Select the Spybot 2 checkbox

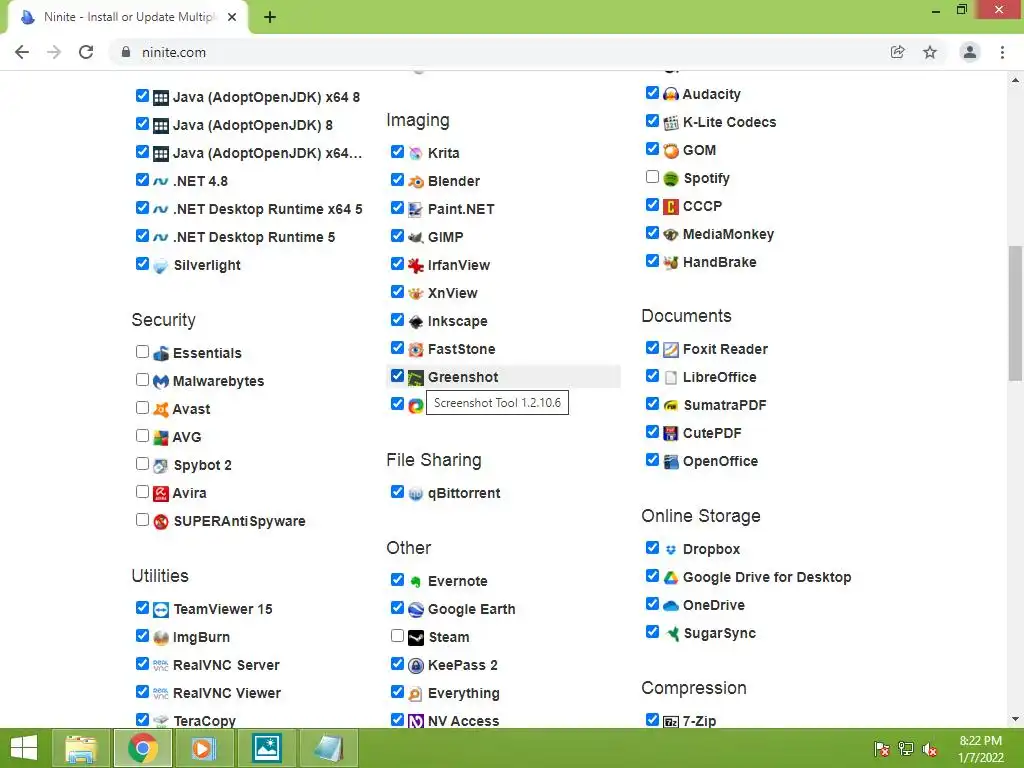[x=142, y=464]
